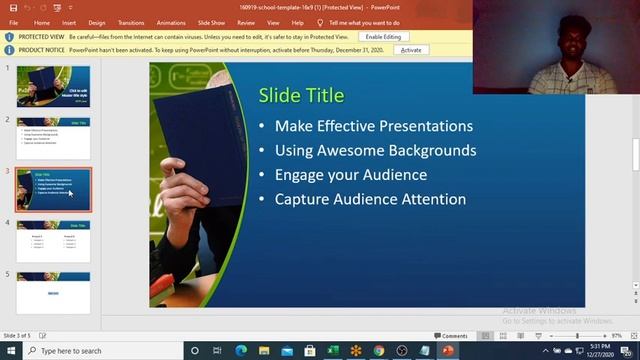Click the Product Notice info icon
The width and height of the screenshot is (640, 360).
(9, 50)
